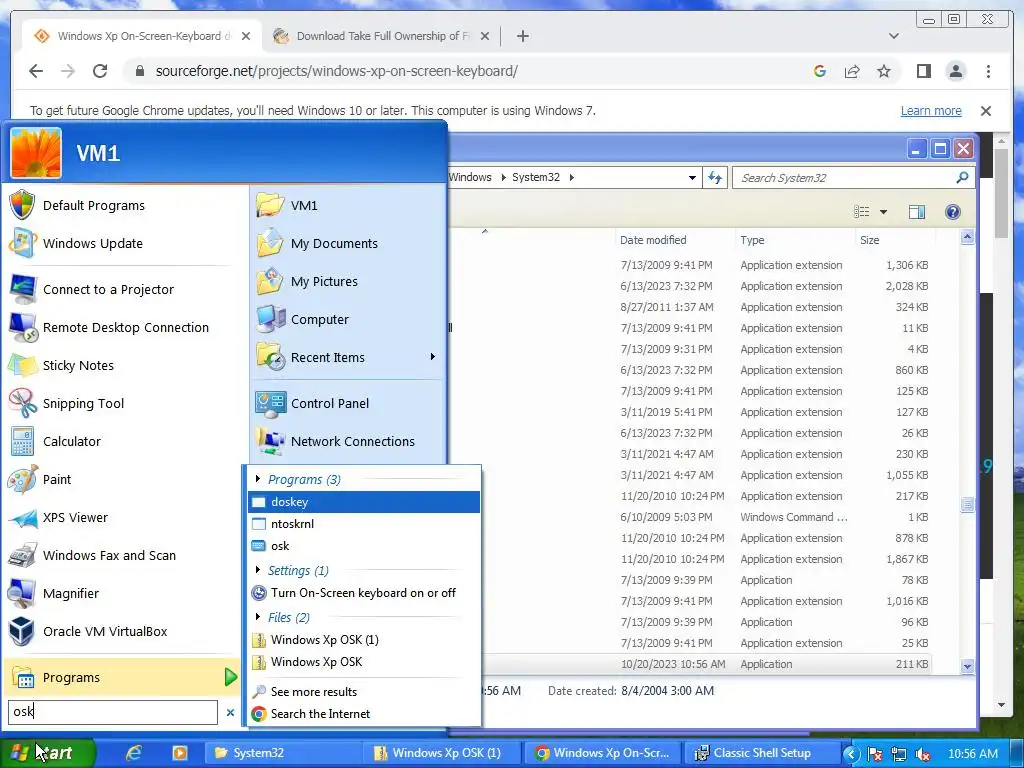Open Turn On-Screen keyboard on or off
Viewport: 1024px width, 768px height.
pyautogui.click(x=364, y=593)
